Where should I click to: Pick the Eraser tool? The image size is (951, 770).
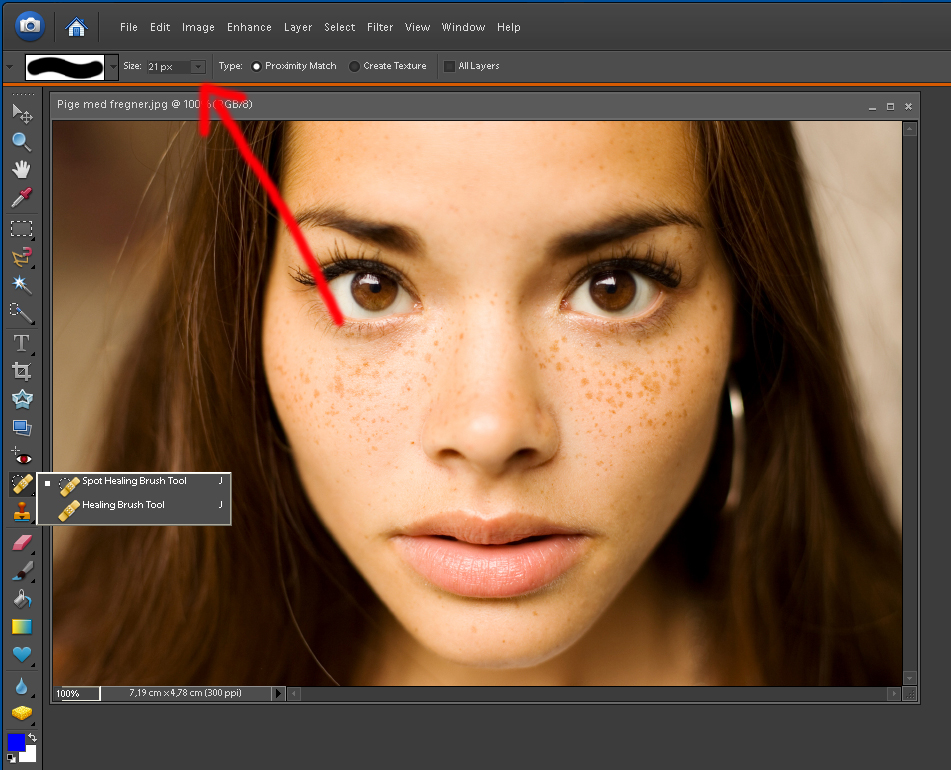click(x=21, y=542)
